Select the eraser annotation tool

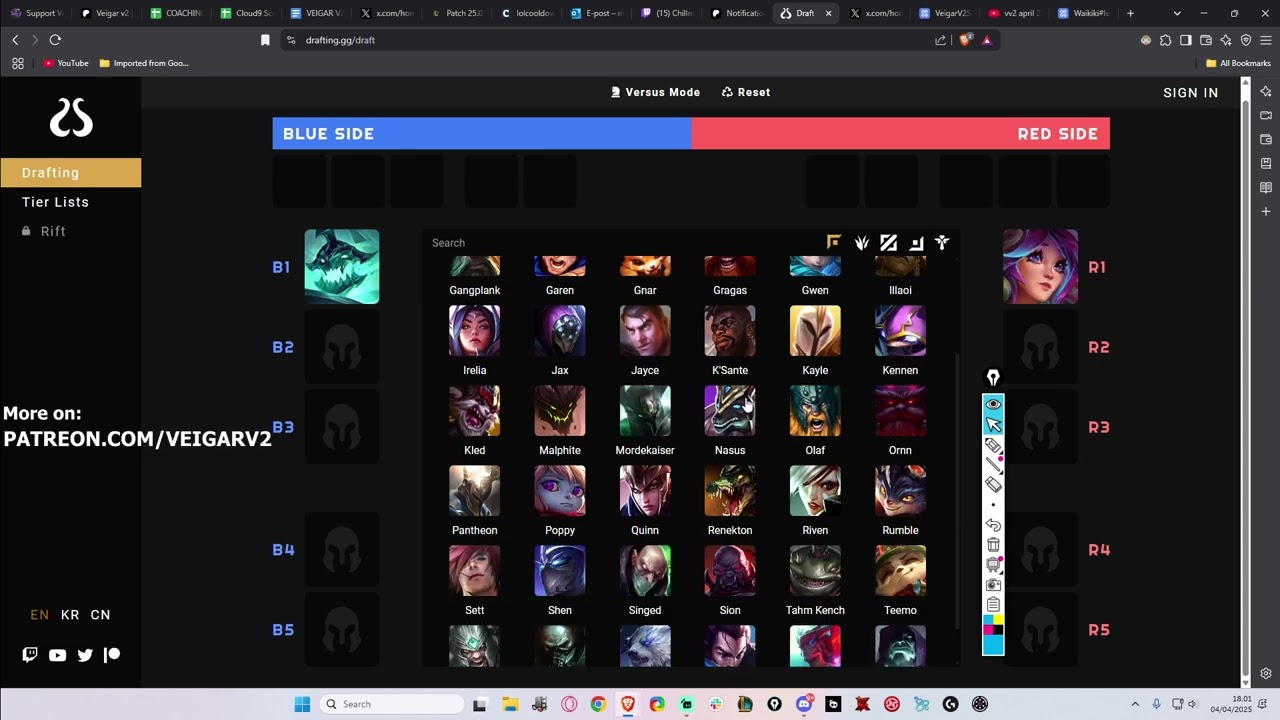click(993, 485)
